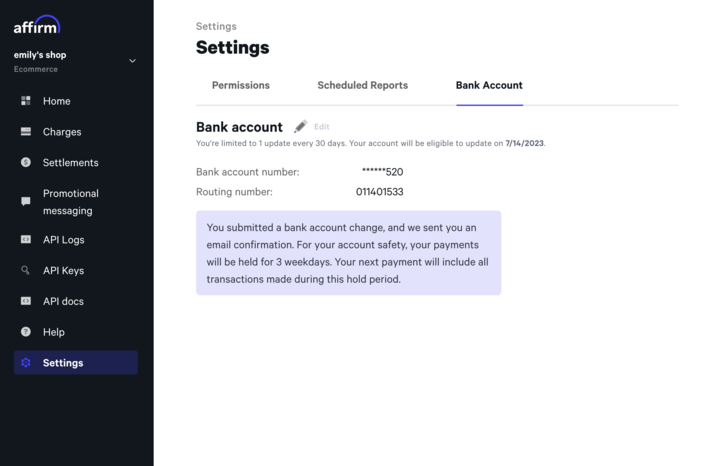Click the Charges card icon
The height and width of the screenshot is (466, 720).
point(26,132)
